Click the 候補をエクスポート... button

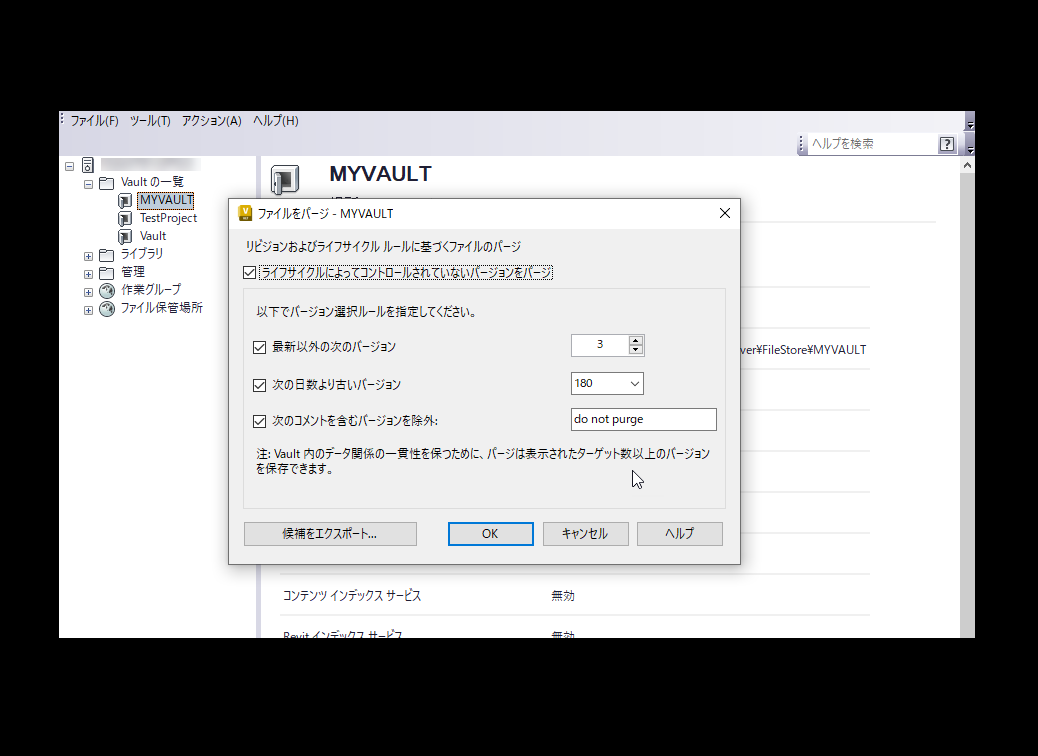(x=330, y=534)
